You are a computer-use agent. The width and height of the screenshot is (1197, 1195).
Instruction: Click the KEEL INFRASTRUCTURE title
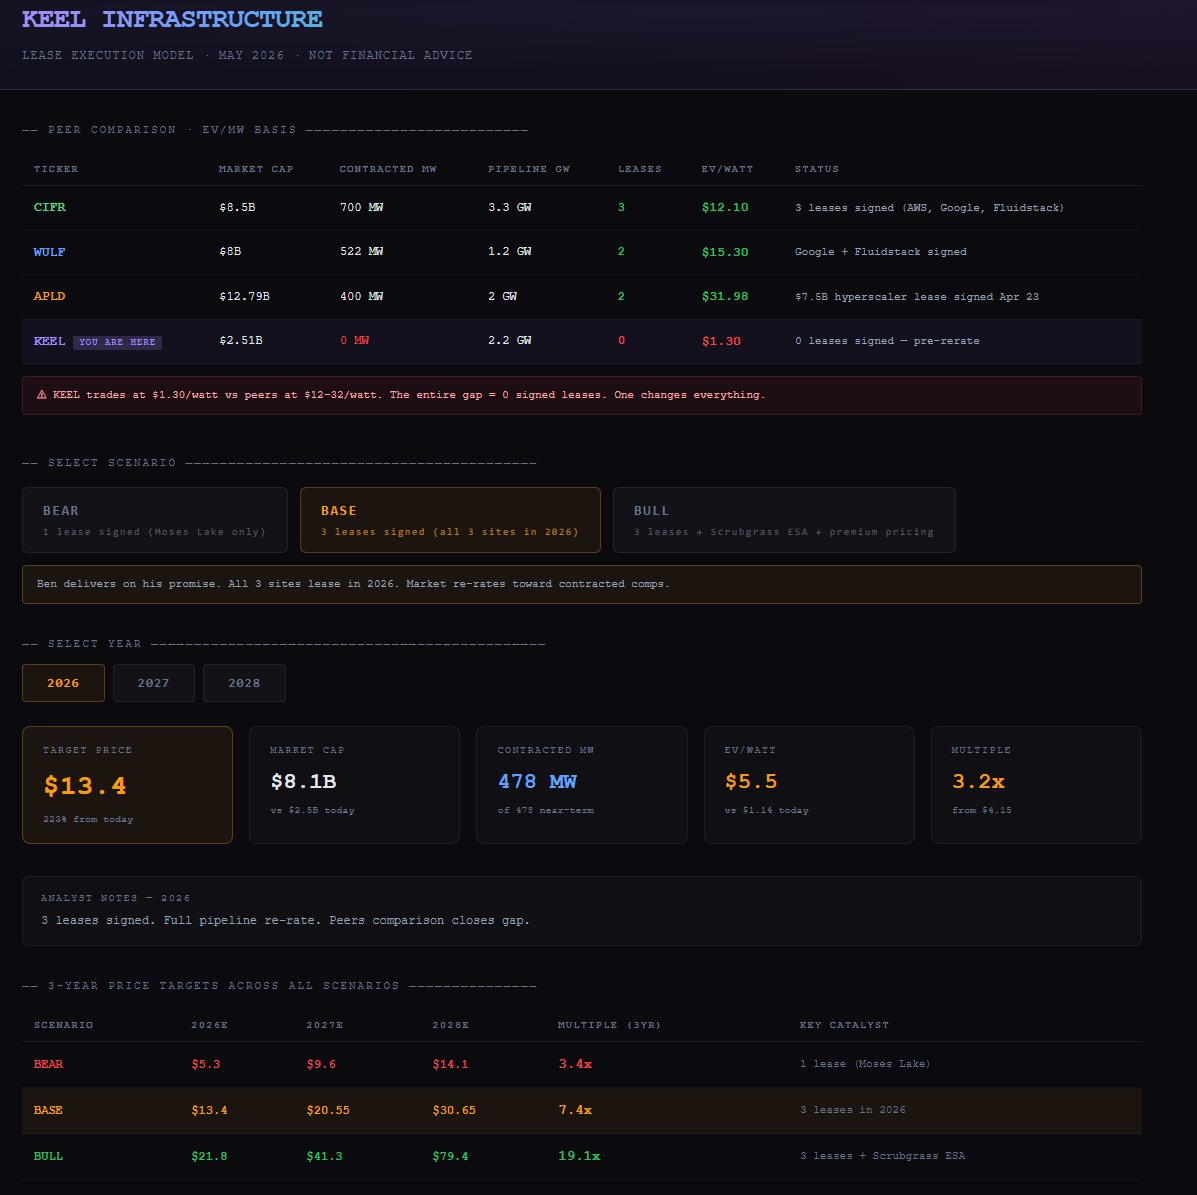click(x=173, y=19)
